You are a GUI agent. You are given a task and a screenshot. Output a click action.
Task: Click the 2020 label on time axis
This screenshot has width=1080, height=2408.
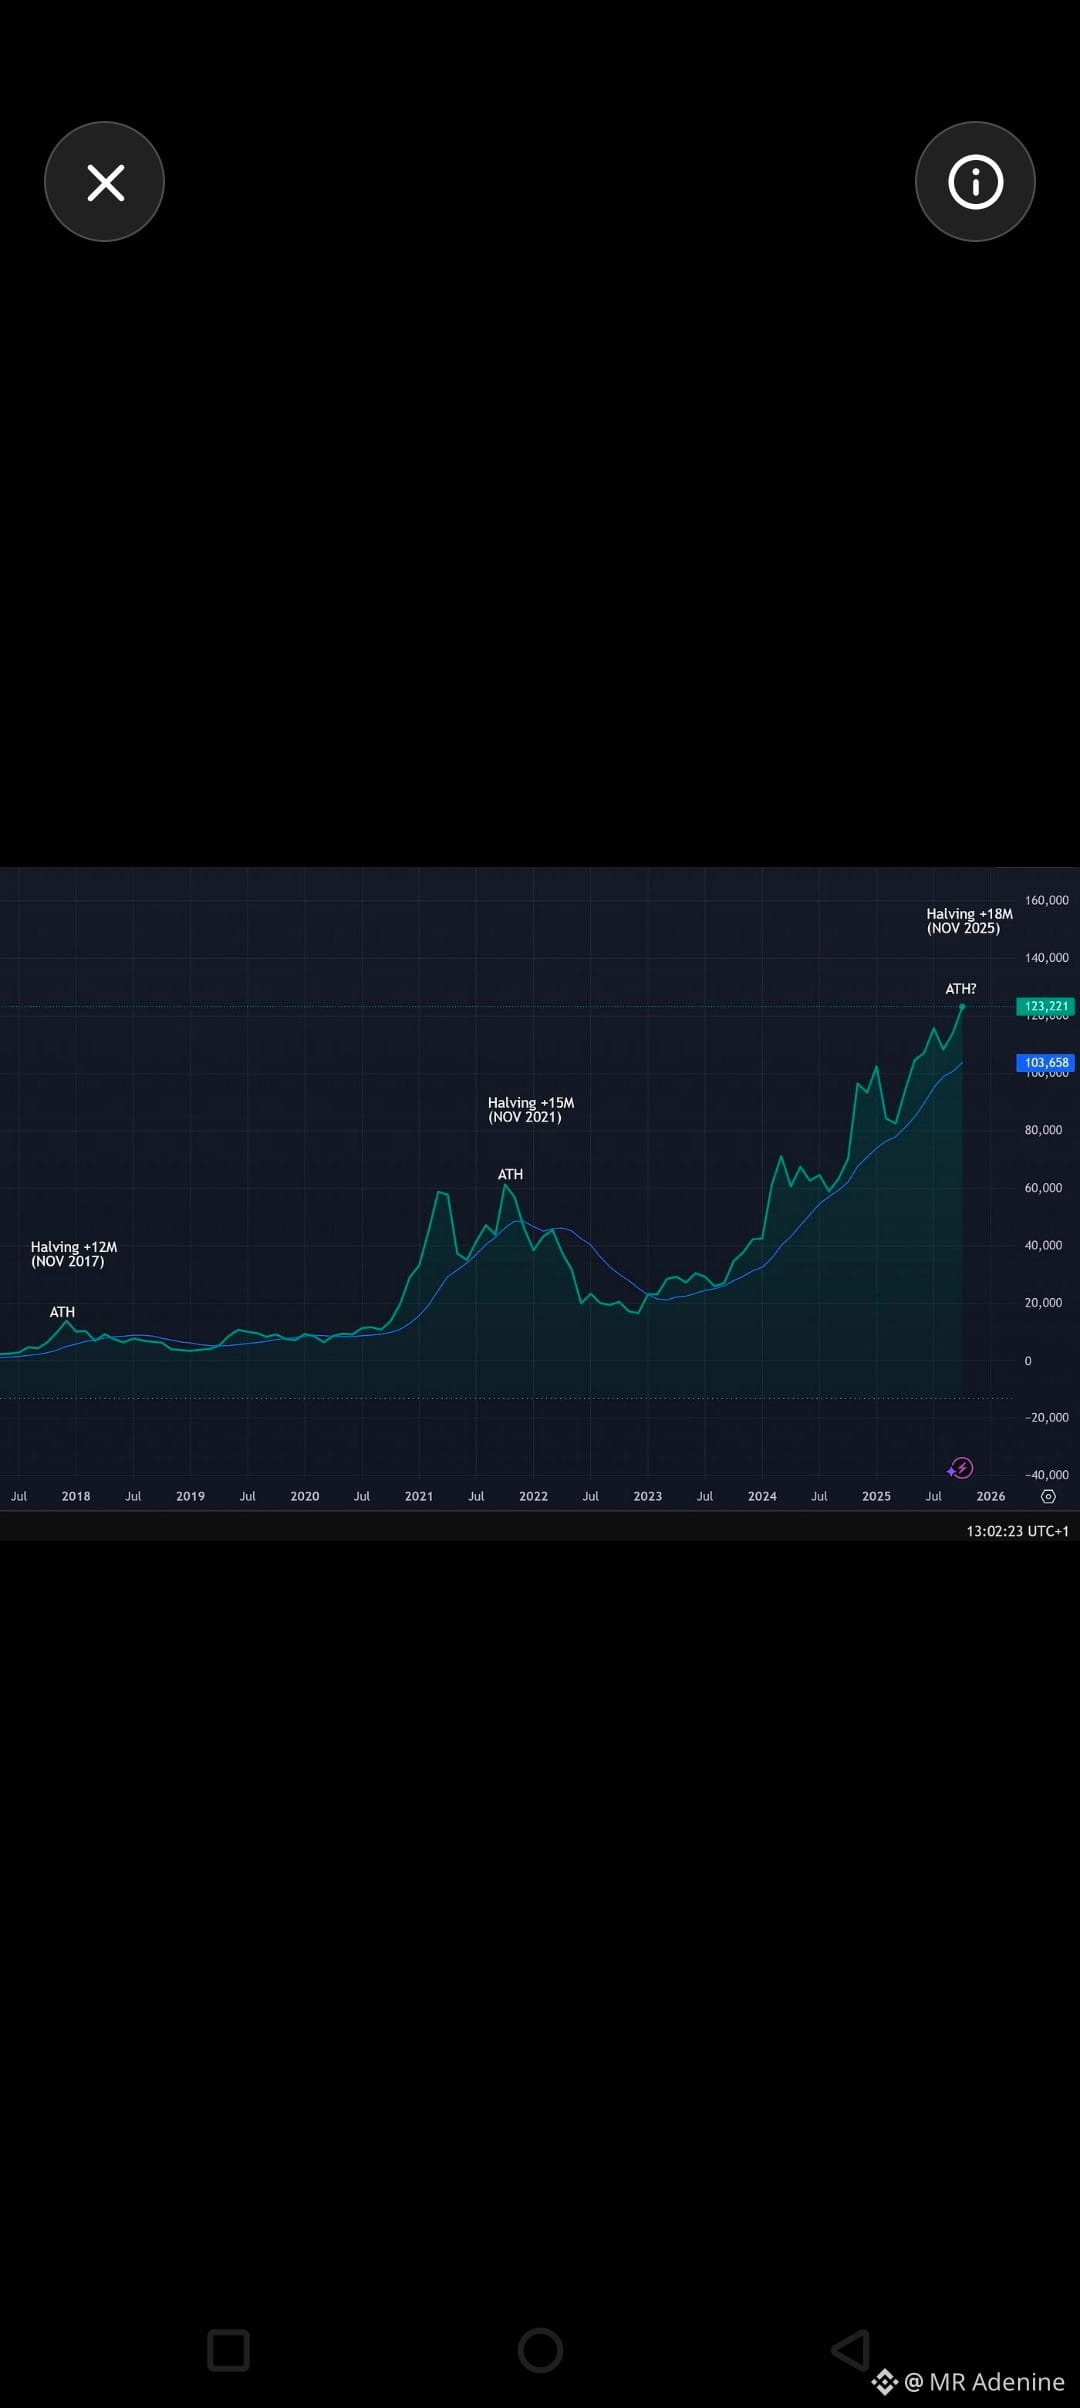[x=305, y=1496]
